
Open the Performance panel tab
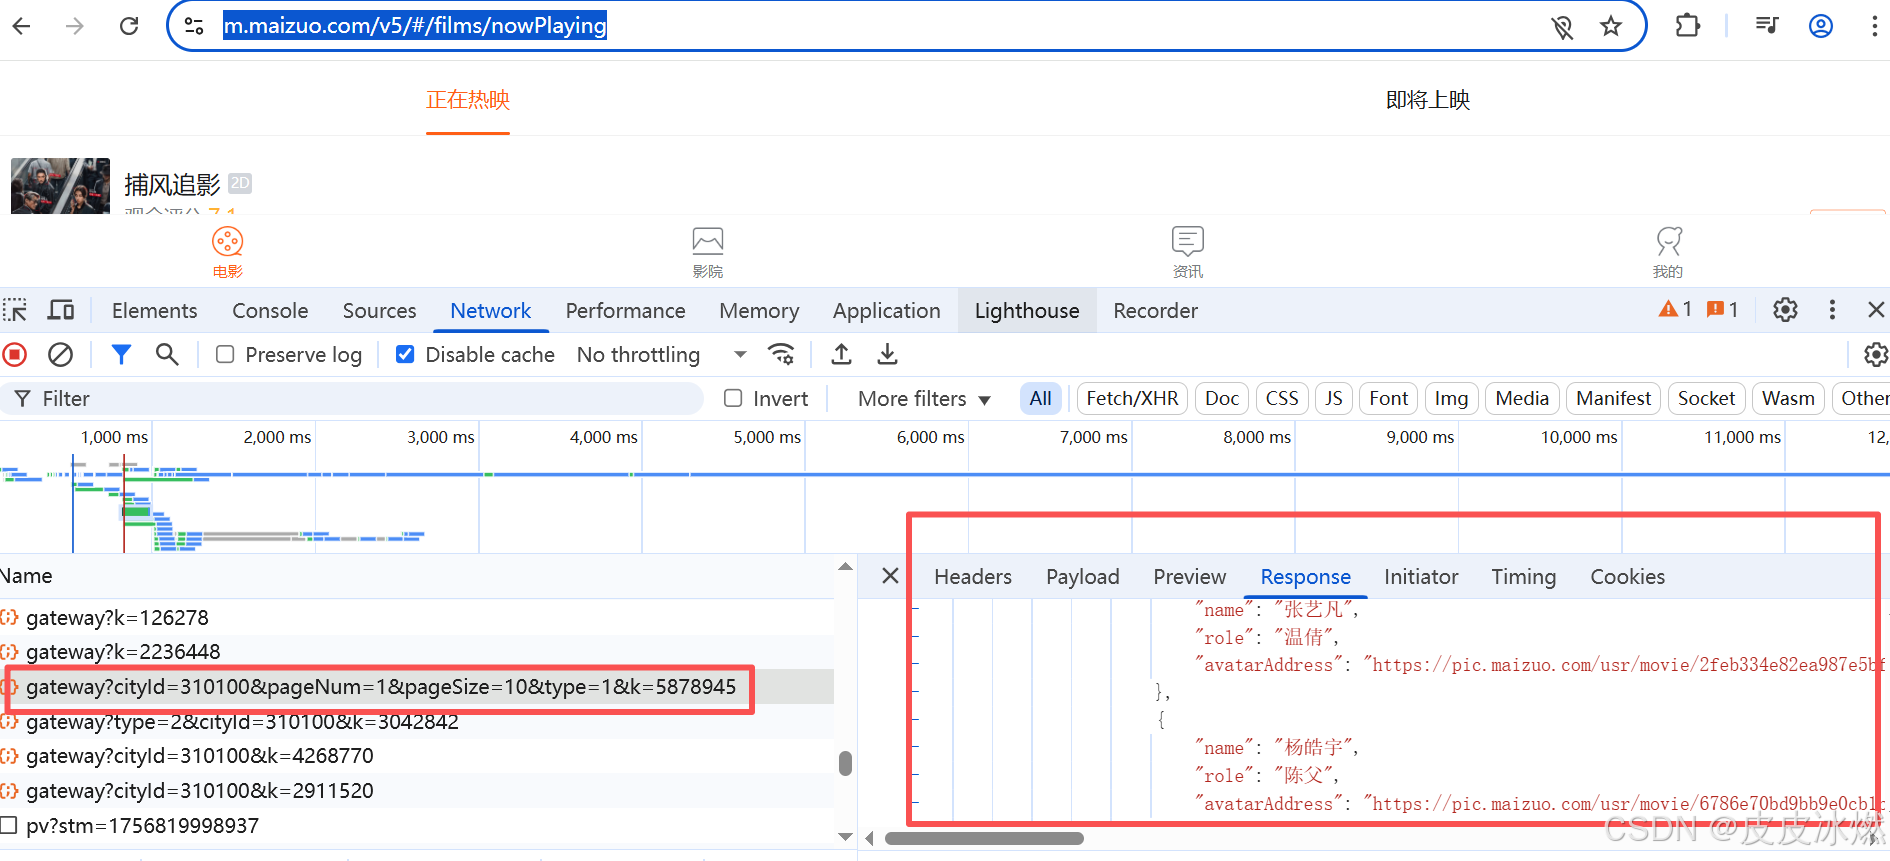[625, 310]
